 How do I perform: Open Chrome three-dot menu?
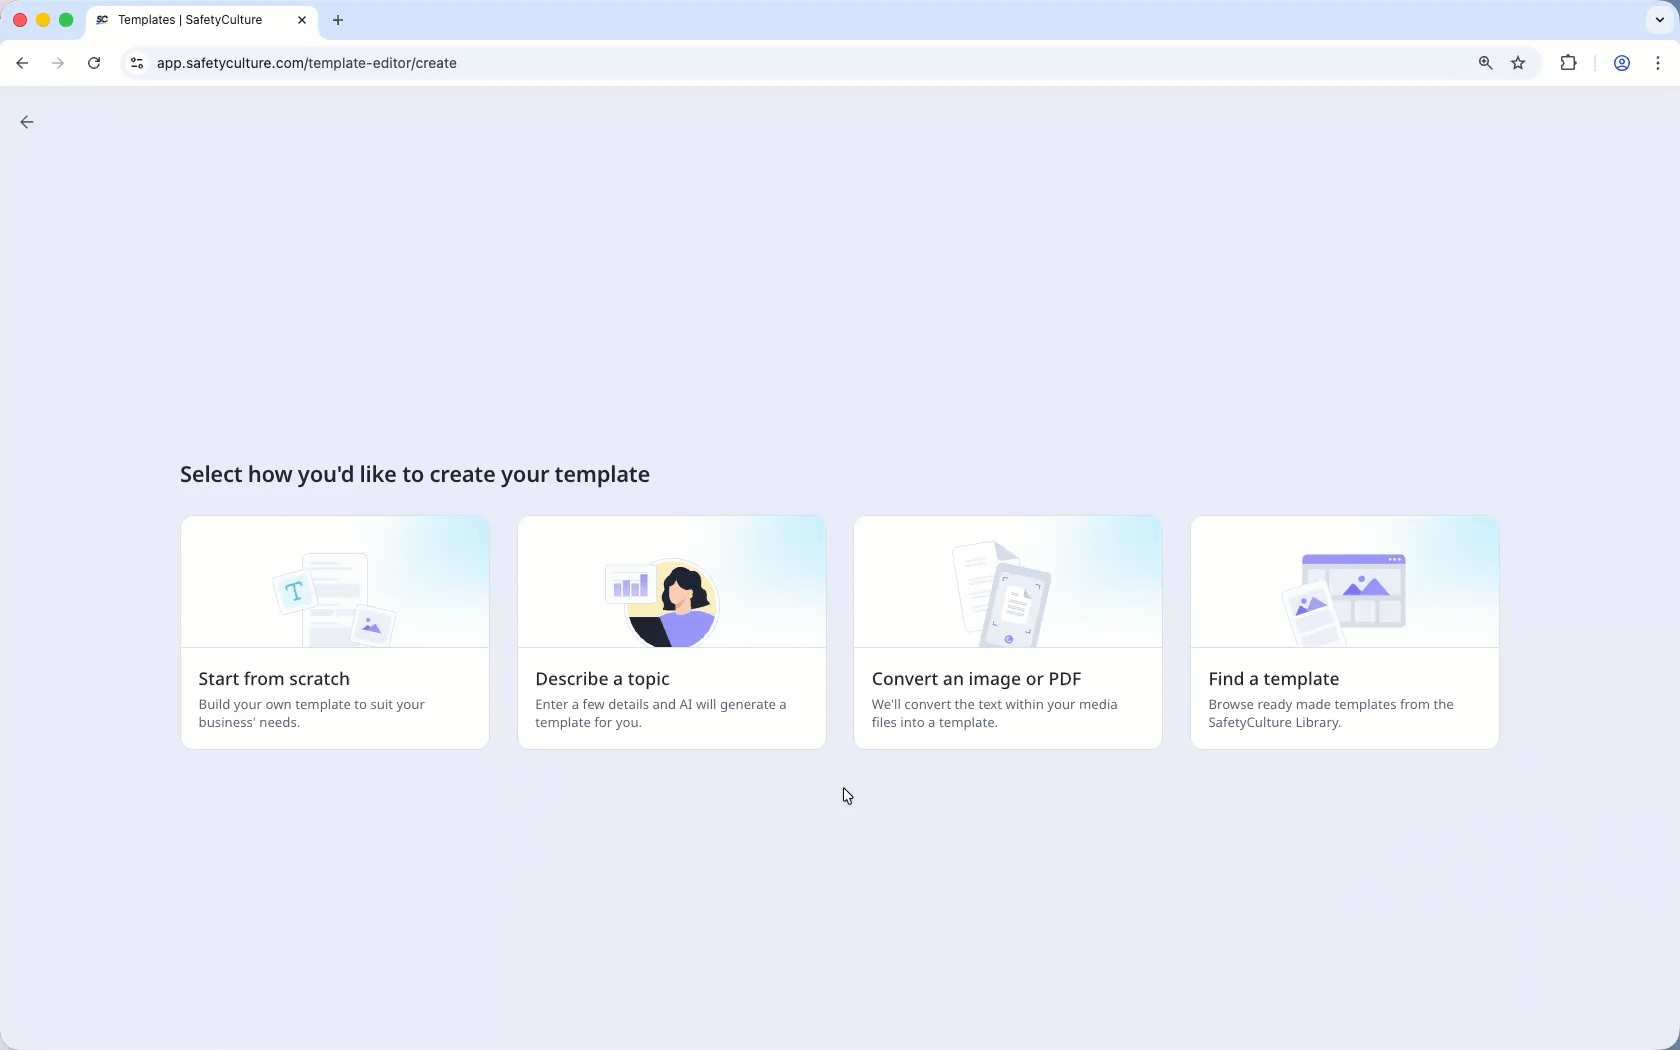click(x=1658, y=63)
